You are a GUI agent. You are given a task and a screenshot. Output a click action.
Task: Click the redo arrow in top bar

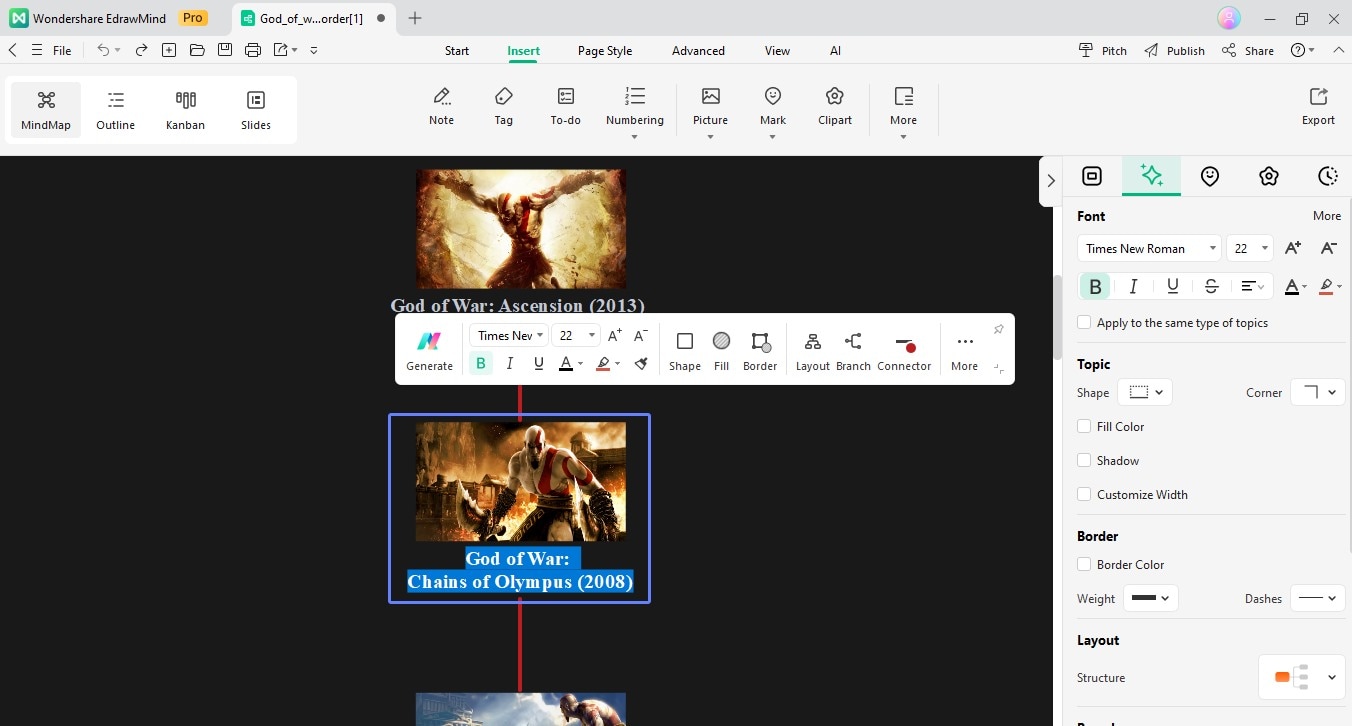(x=141, y=50)
